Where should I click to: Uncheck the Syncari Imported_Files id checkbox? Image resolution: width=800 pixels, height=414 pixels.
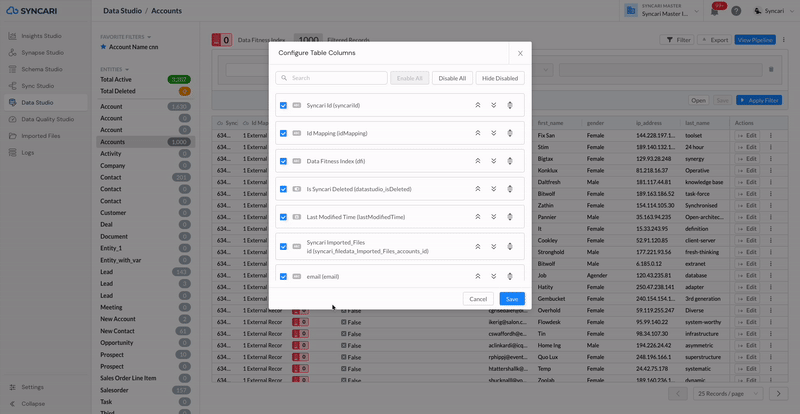pos(283,247)
